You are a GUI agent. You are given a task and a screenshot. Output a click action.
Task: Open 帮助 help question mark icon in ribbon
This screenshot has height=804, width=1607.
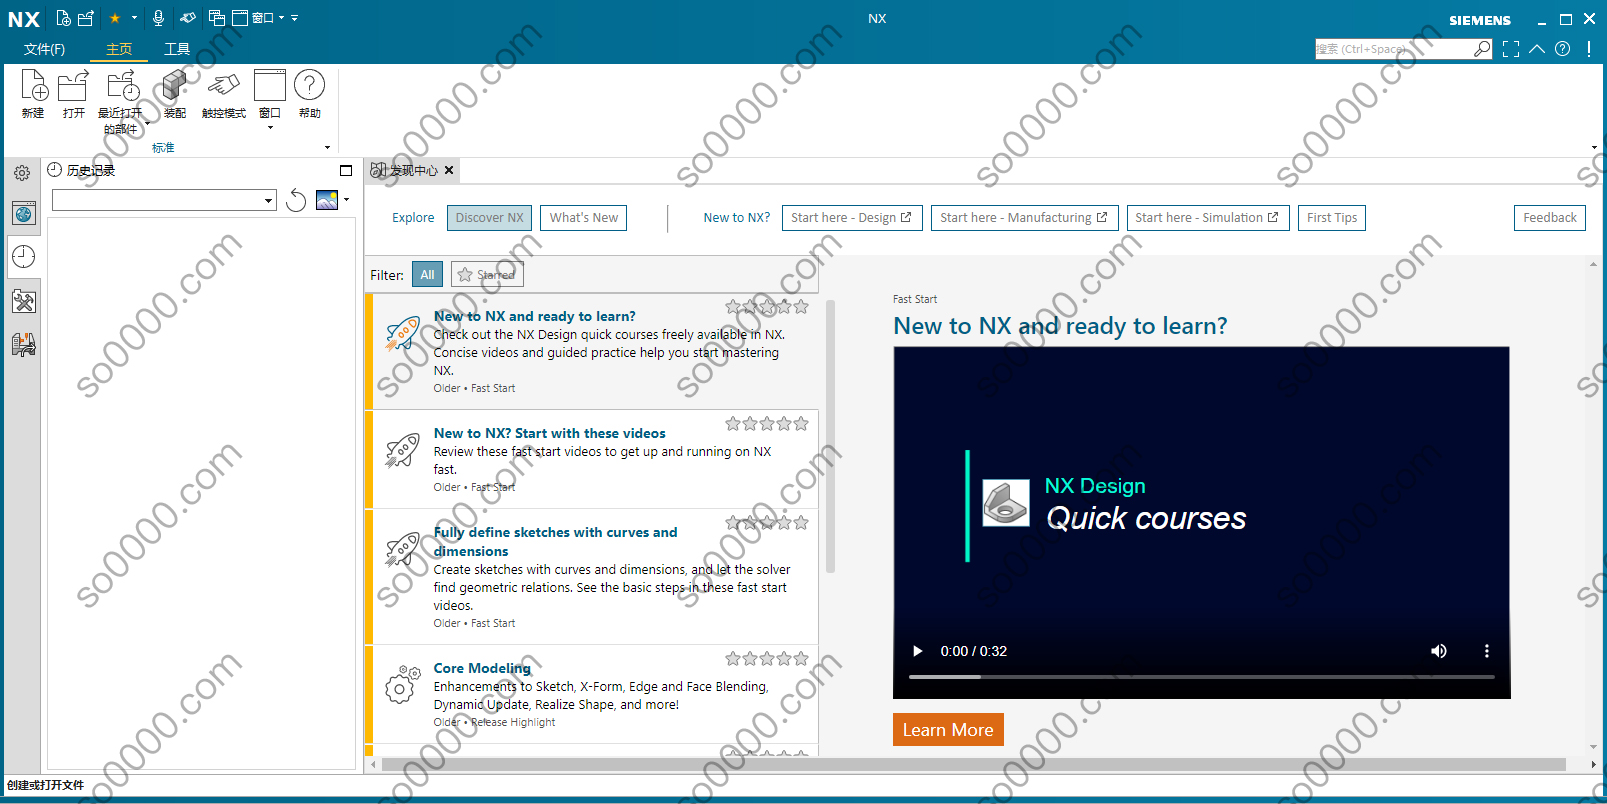pos(310,94)
